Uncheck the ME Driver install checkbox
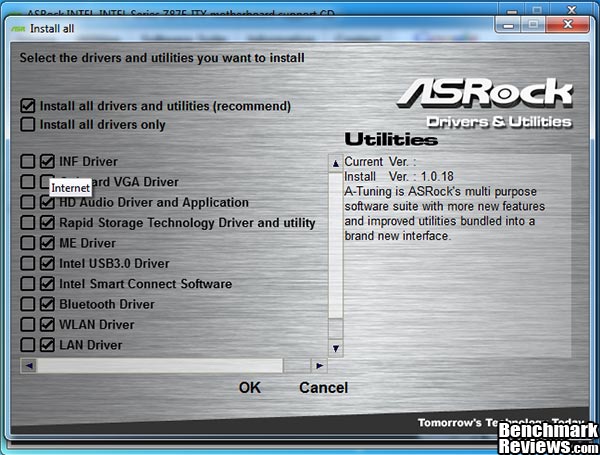Viewport: 600px width, 455px height. point(47,243)
